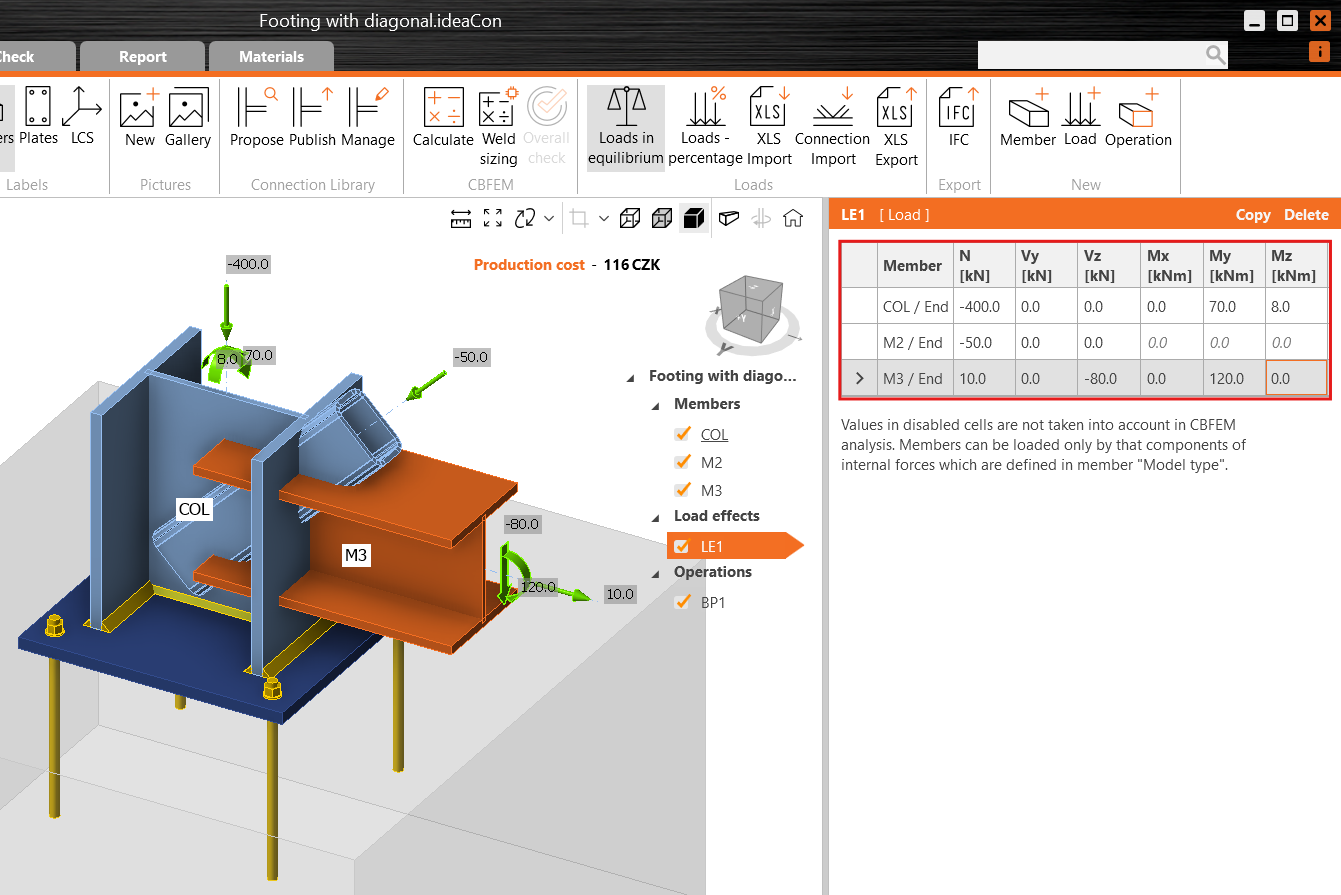Switch to the Report ribbon tab
The height and width of the screenshot is (895, 1341).
point(142,56)
